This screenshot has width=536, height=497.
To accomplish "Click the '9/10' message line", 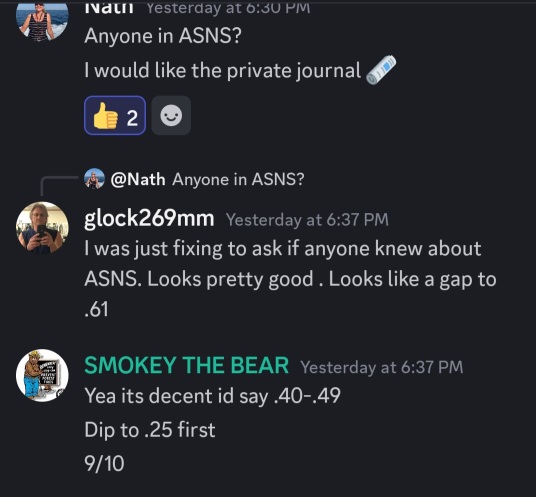I will (104, 464).
